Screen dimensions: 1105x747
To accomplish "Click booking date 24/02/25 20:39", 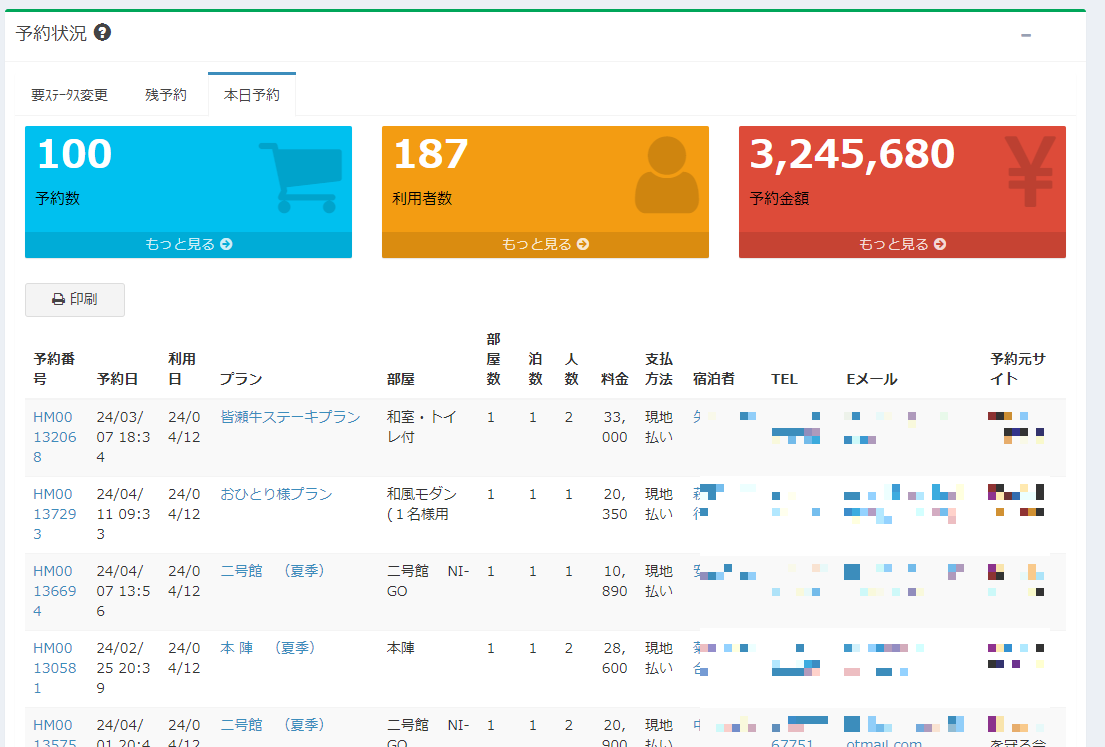I will tap(123, 667).
